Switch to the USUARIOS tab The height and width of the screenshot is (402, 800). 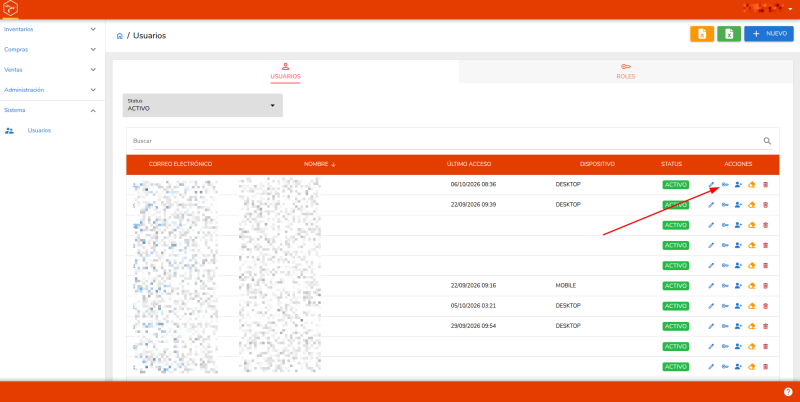point(285,72)
